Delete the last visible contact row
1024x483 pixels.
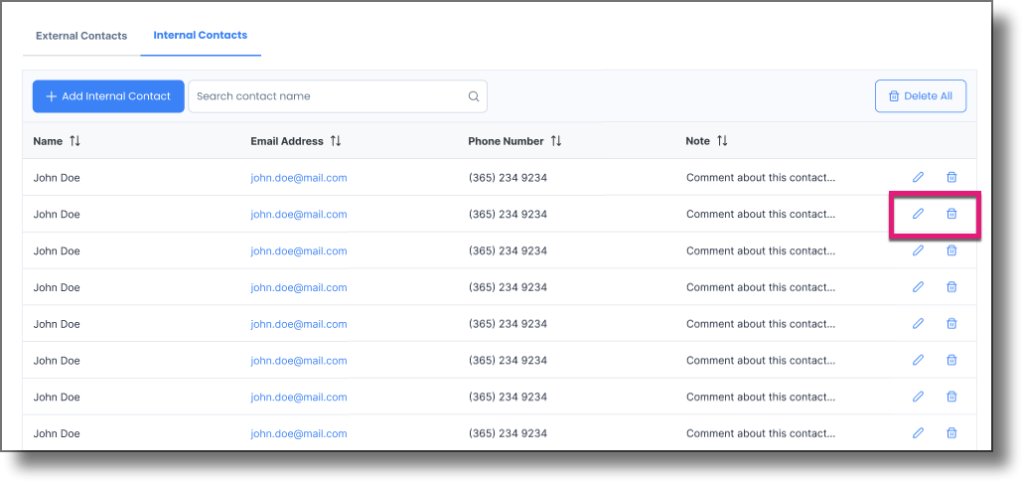[952, 433]
